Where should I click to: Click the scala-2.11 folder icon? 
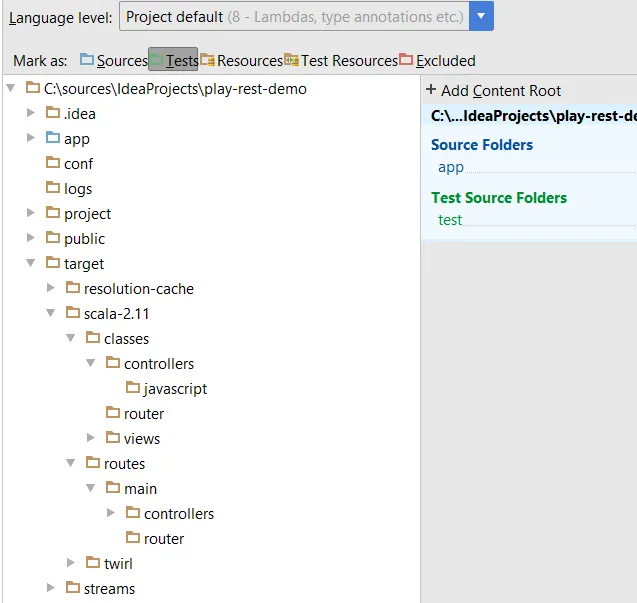[x=73, y=312]
